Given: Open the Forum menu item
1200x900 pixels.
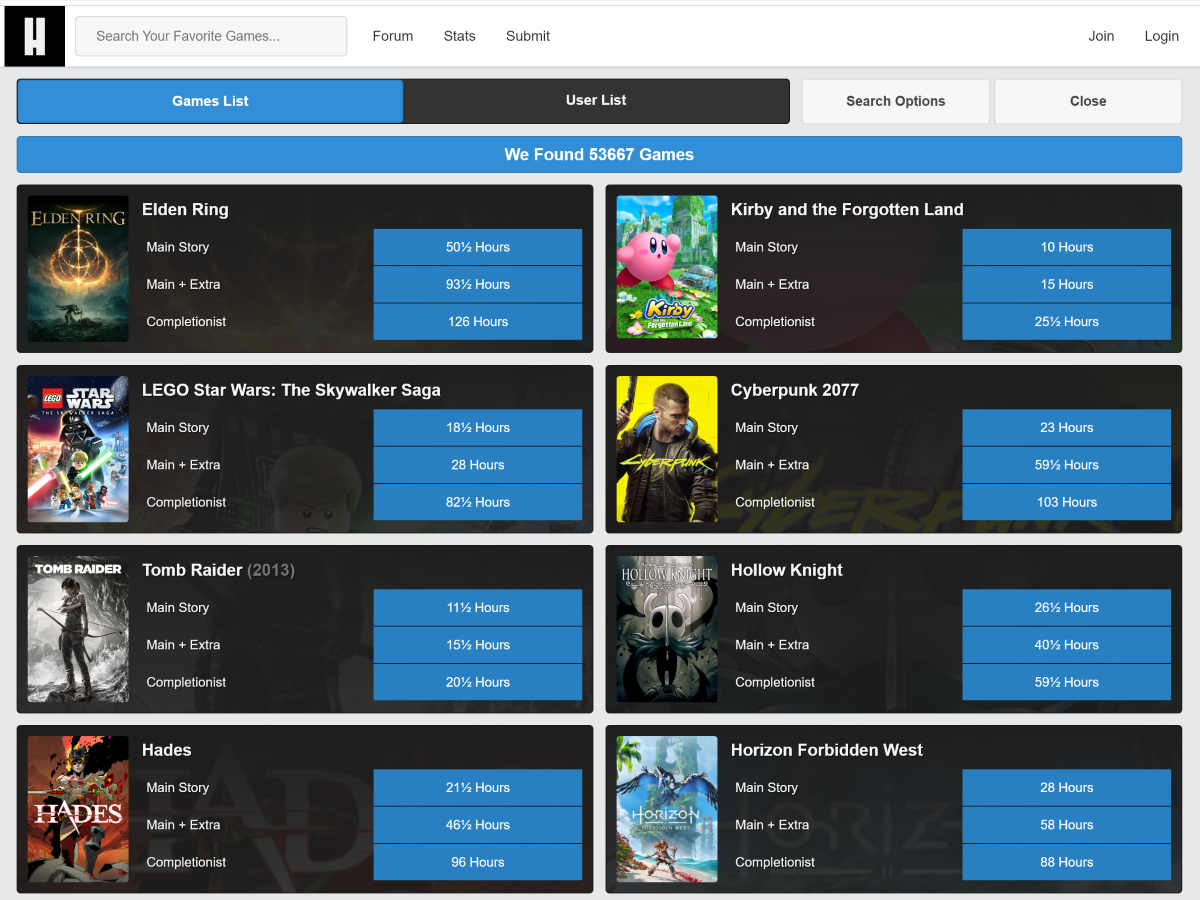Looking at the screenshot, I should (x=393, y=36).
